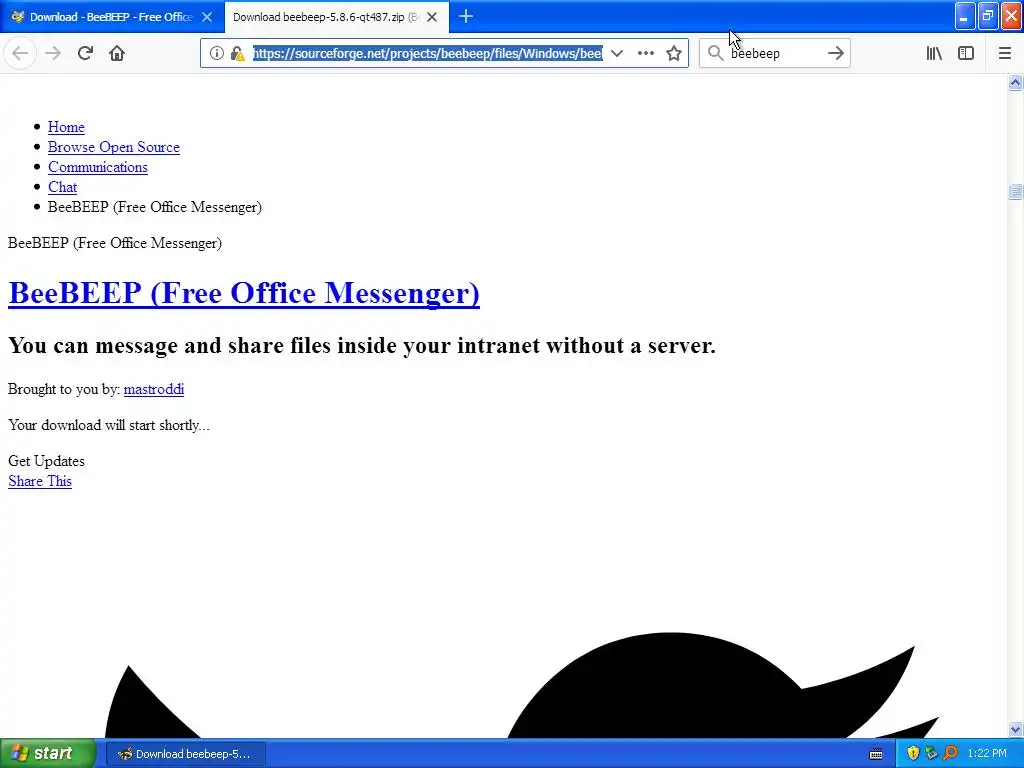Viewport: 1024px width, 768px height.
Task: Open BeeBEEP (Free Office Messenger) heading link
Action: [244, 293]
